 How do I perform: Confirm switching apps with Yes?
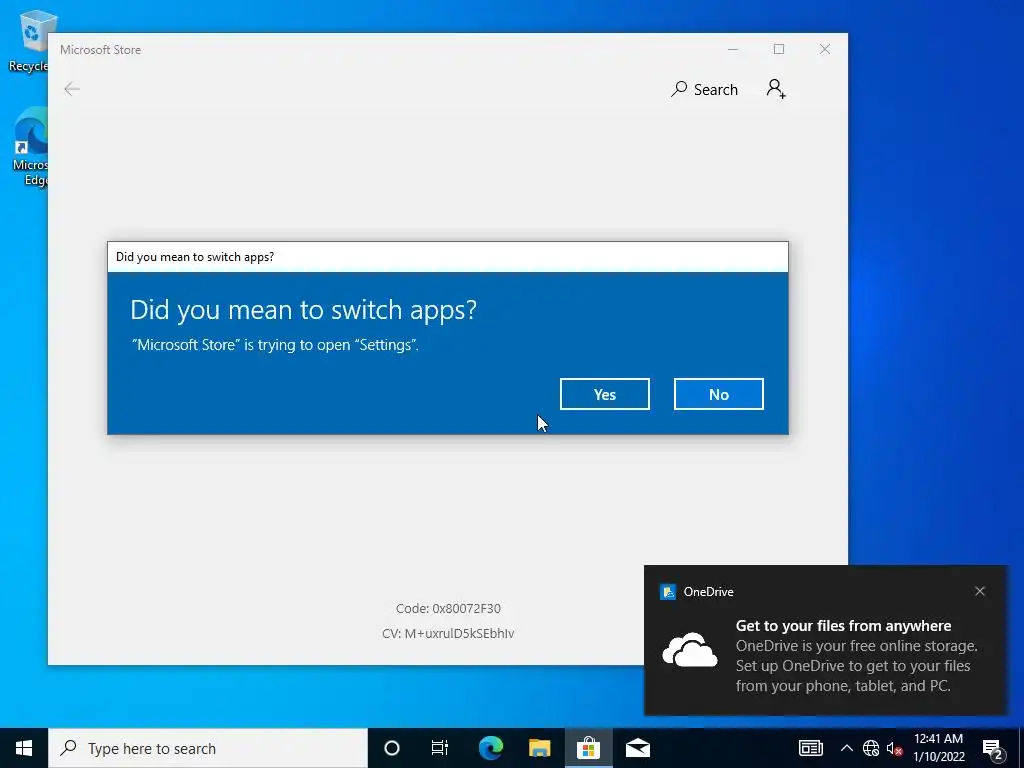tap(604, 394)
